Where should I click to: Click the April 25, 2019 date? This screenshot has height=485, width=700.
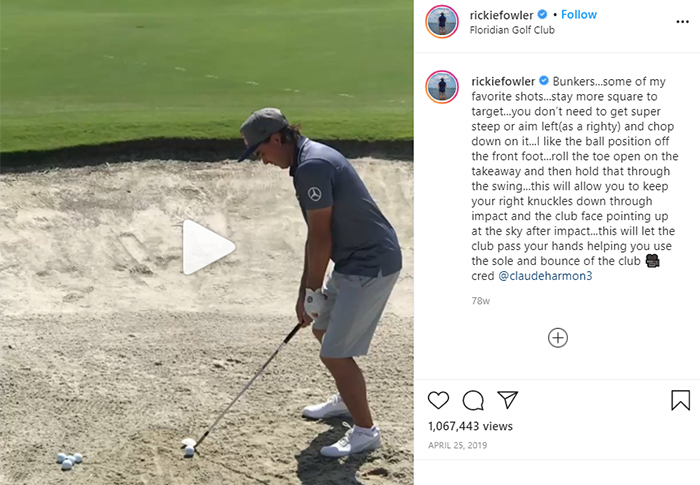pos(458,445)
